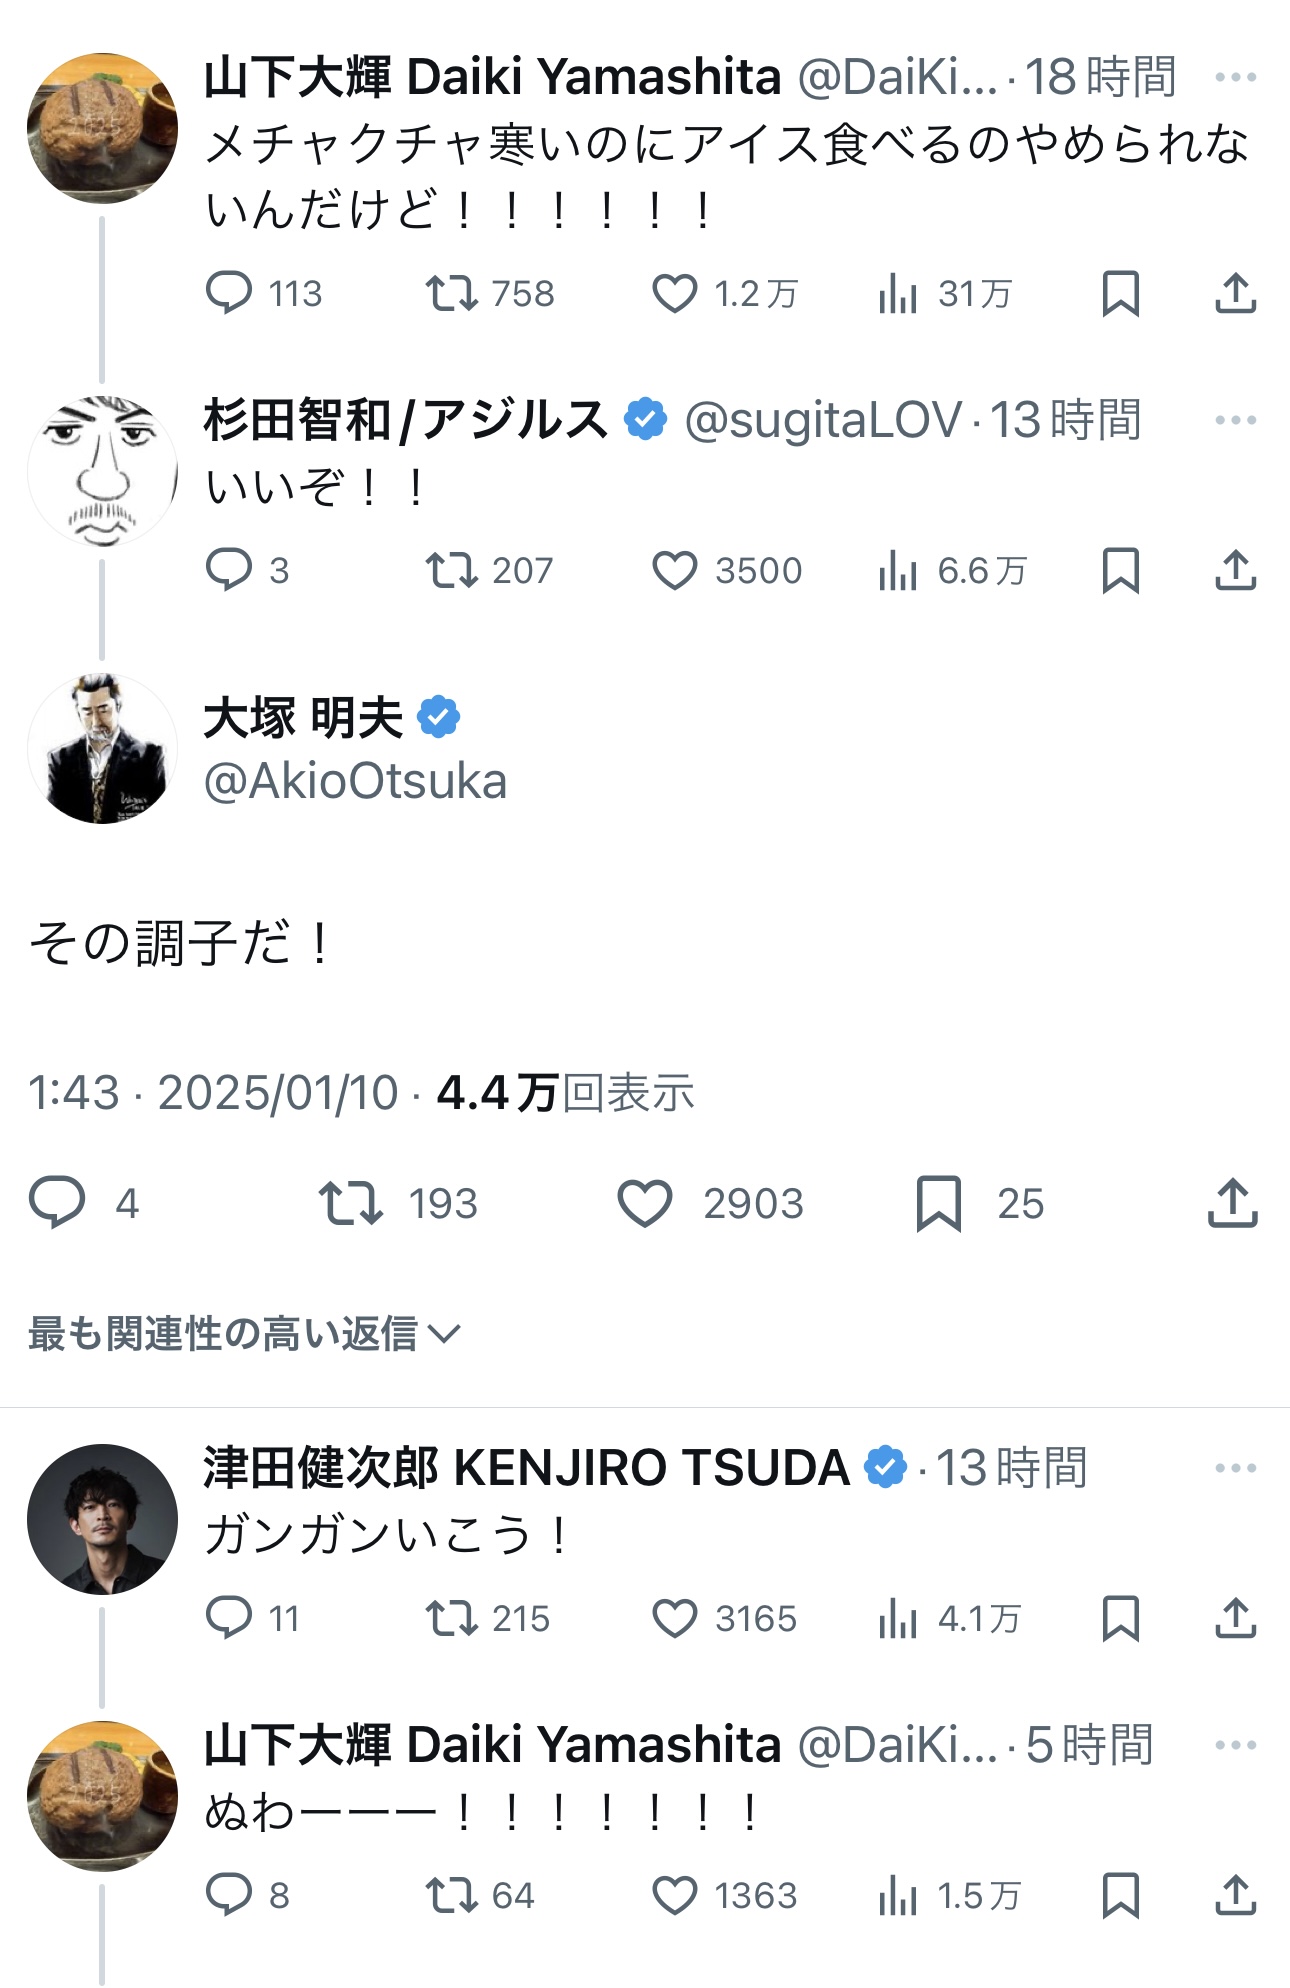The height and width of the screenshot is (1988, 1290).
Task: Like Daiki Yamashita's ice cream tweet
Action: click(674, 293)
